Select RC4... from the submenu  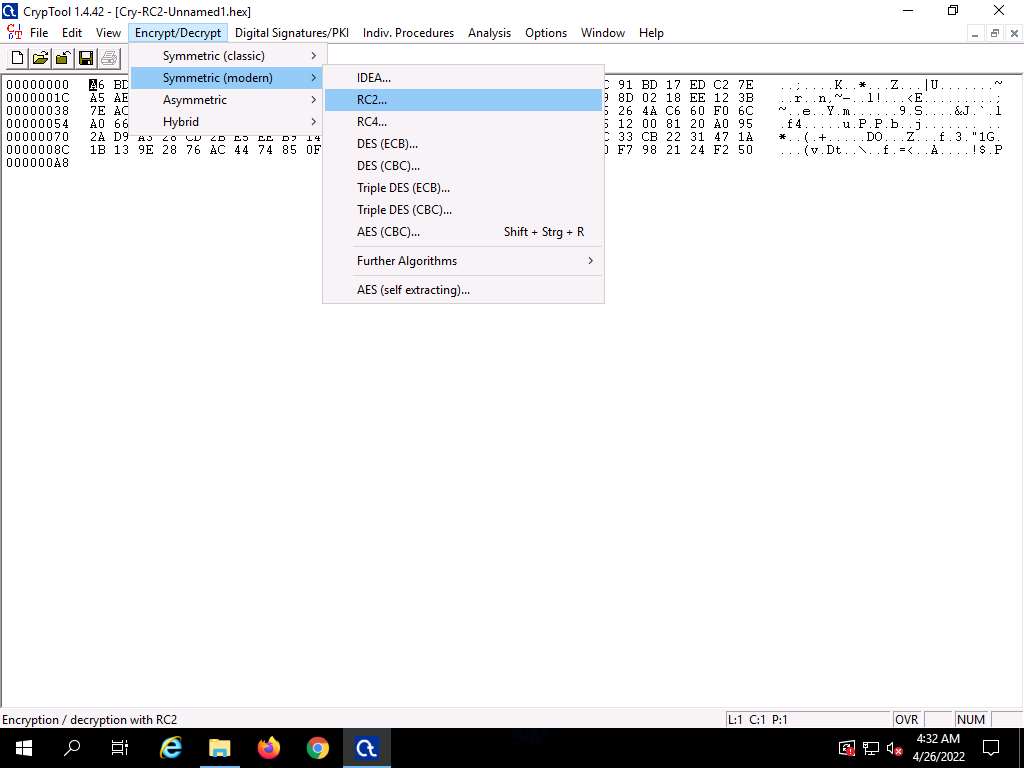coord(372,122)
